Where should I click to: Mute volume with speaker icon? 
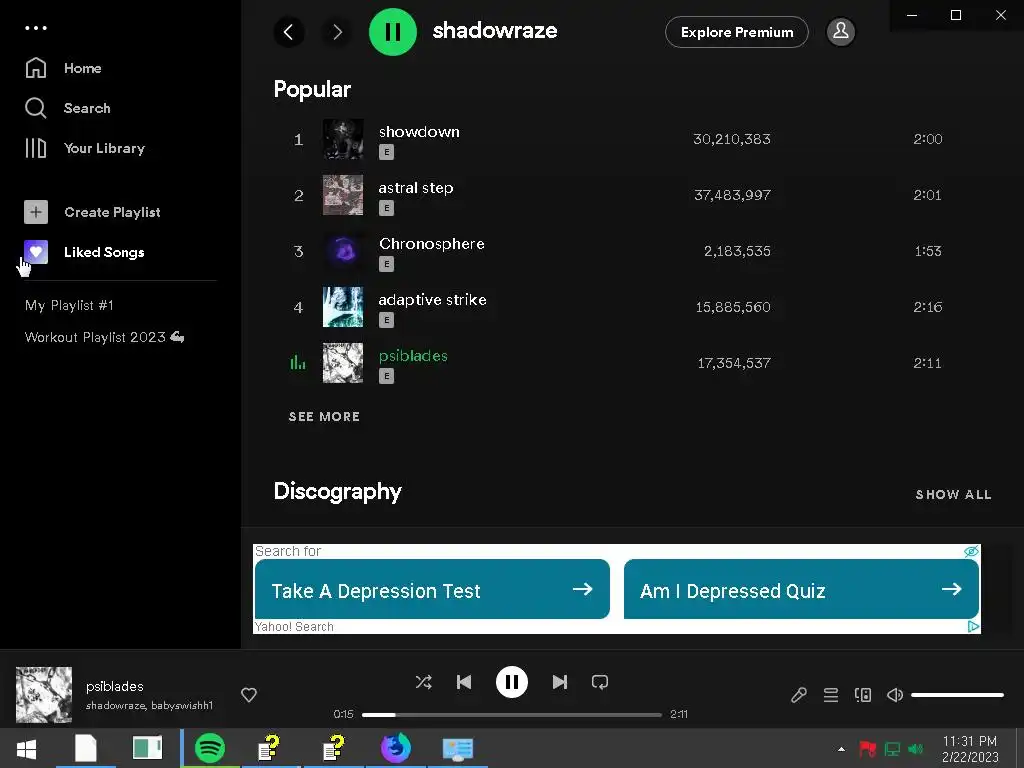click(895, 695)
